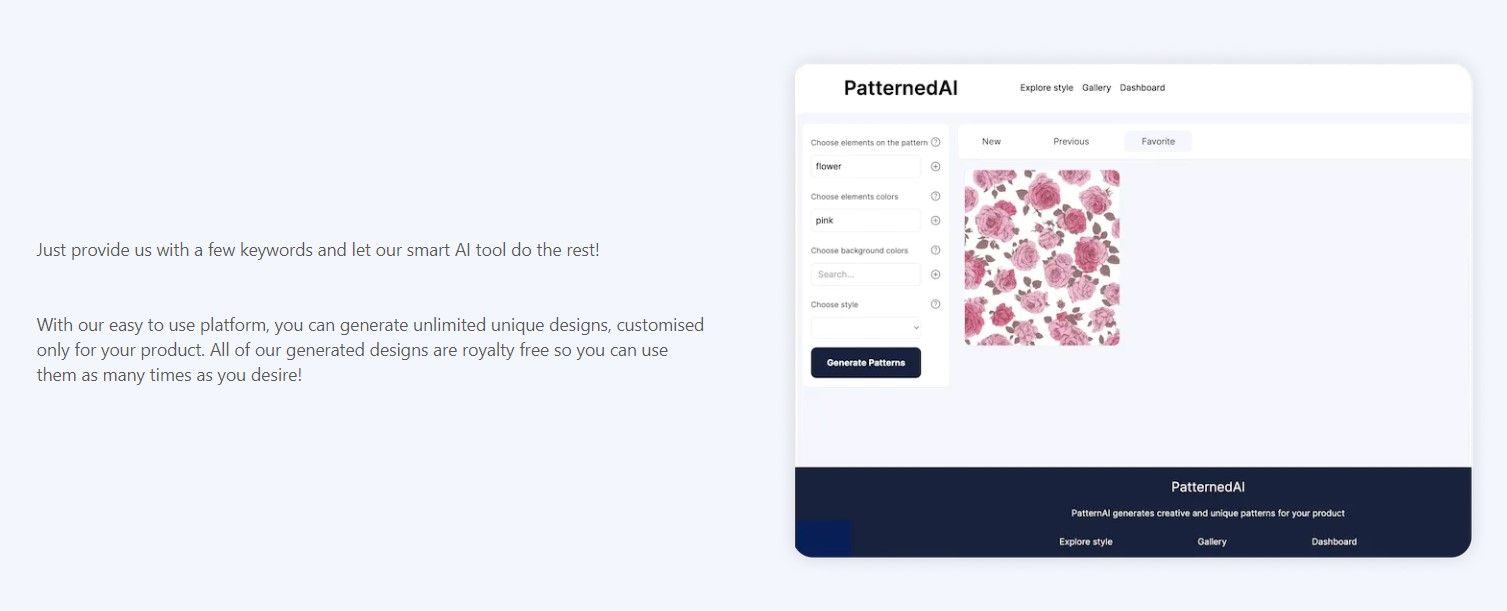This screenshot has width=1507, height=611.
Task: Open help tooltip for Choose style
Action: (936, 304)
